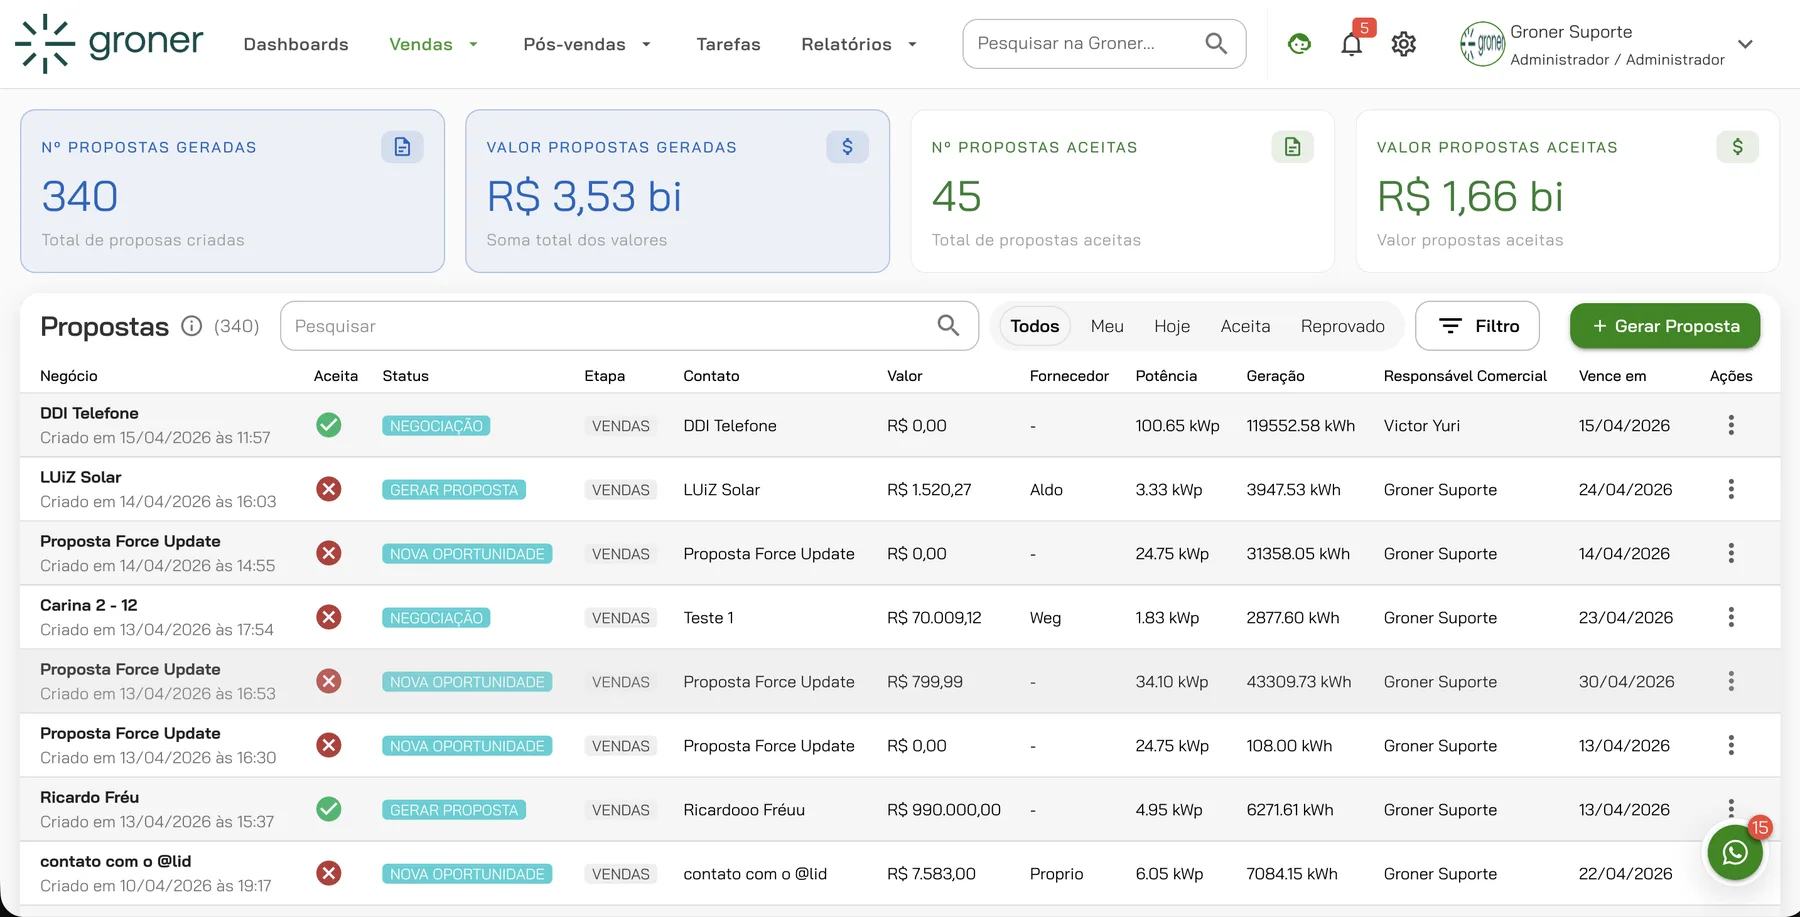The image size is (1800, 917).
Task: Click the accepted checkmark for DDI Telefone
Action: tap(328, 425)
